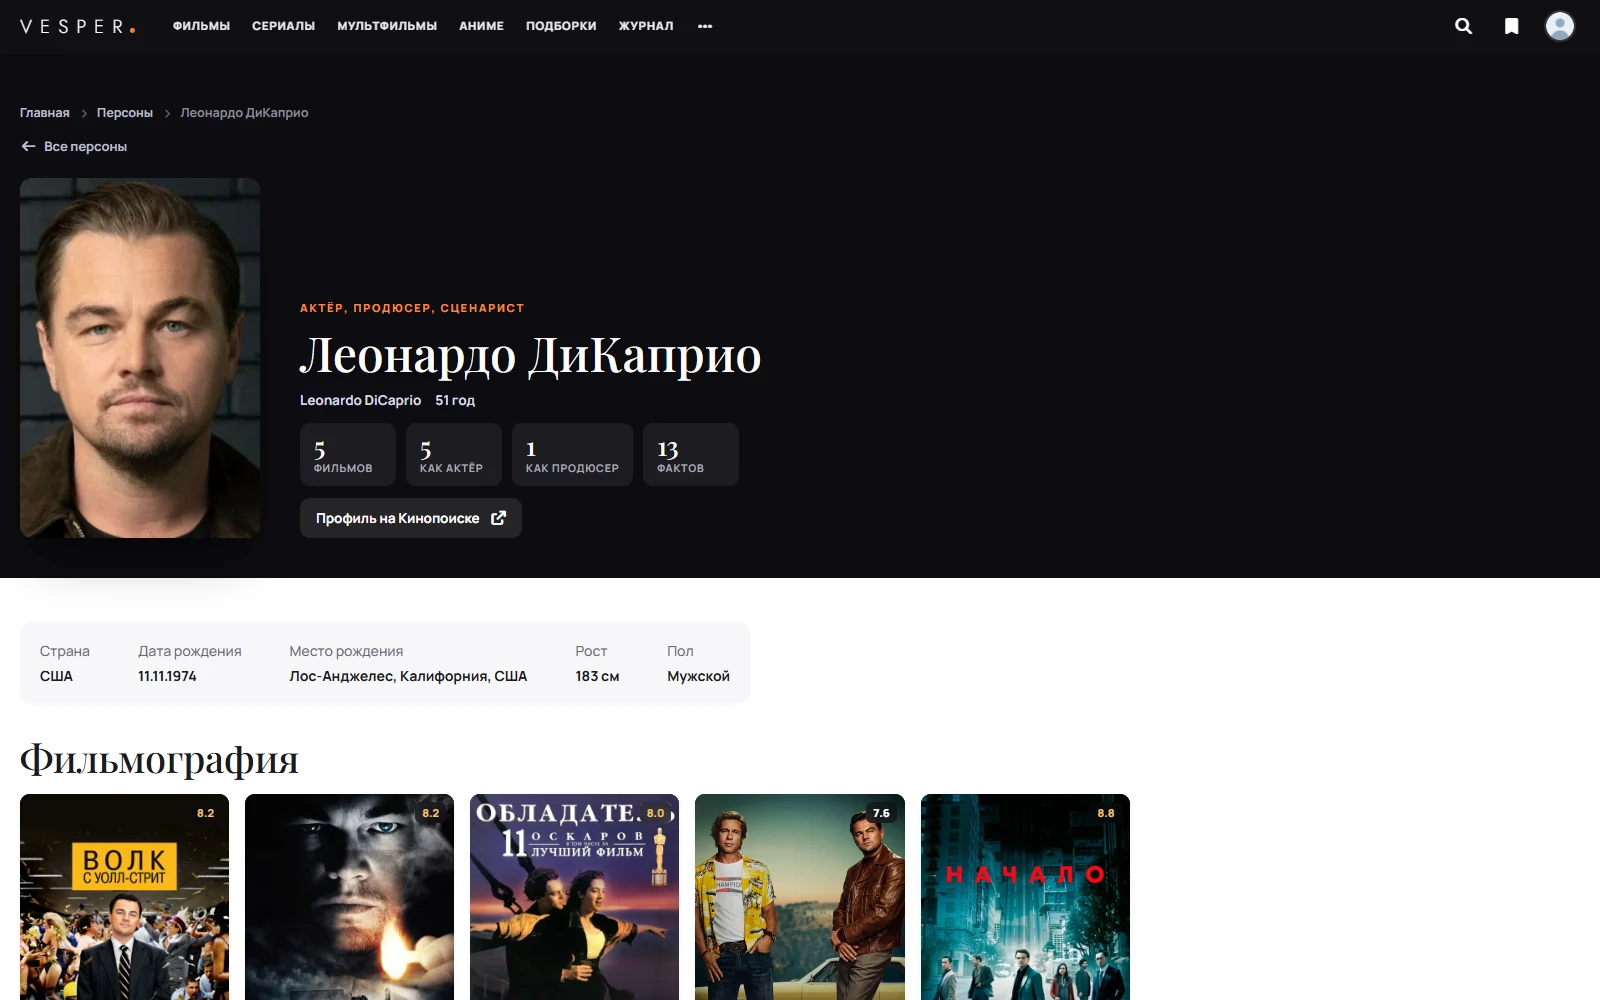This screenshot has width=1600, height=1000.
Task: Click the back arrow beside Все персоны
Action: click(28, 146)
